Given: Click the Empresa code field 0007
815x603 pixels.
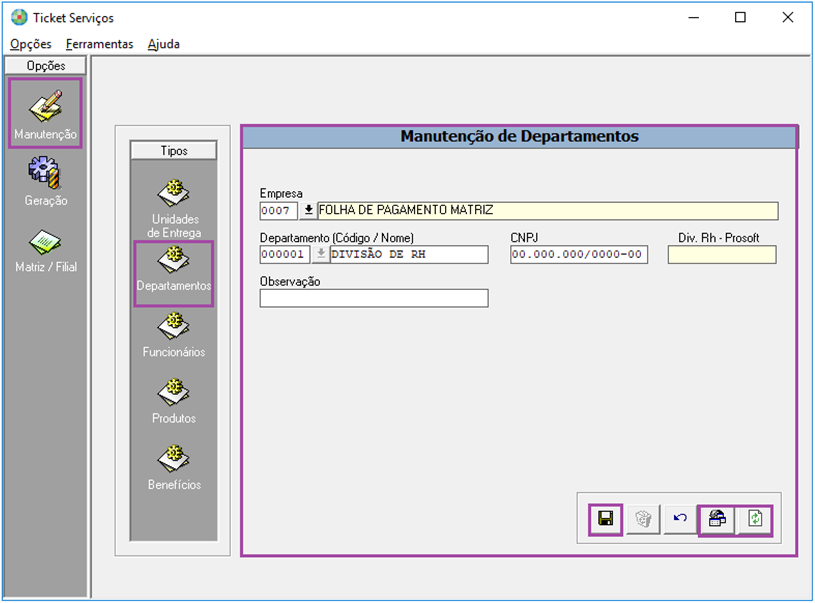Looking at the screenshot, I should coord(279,211).
